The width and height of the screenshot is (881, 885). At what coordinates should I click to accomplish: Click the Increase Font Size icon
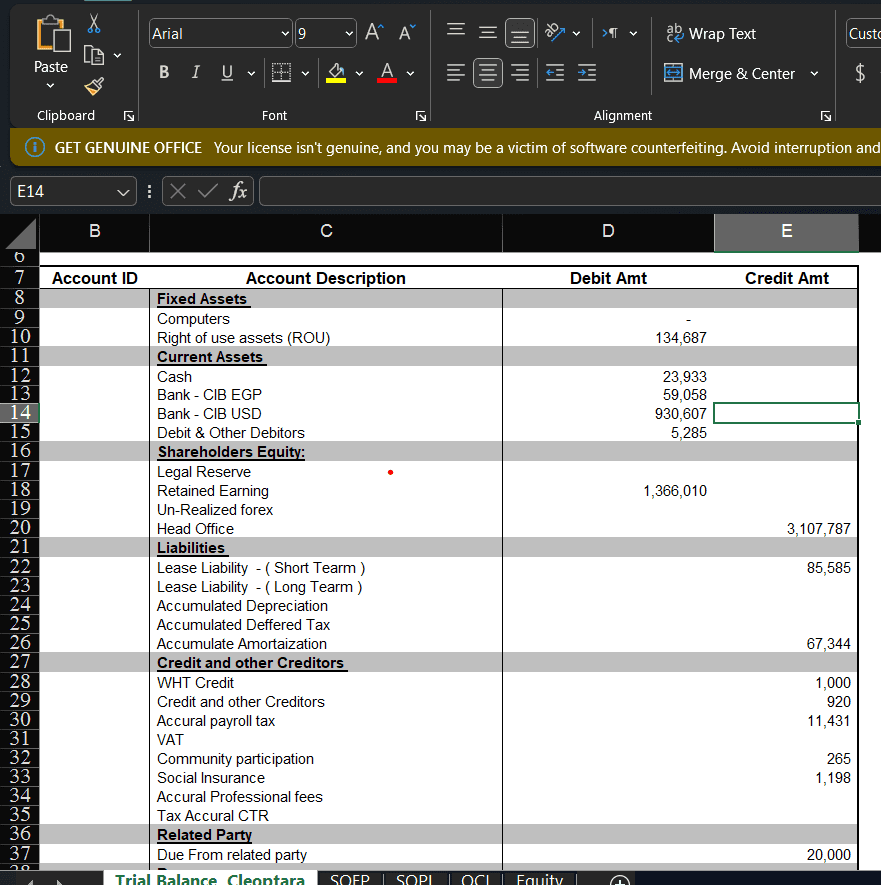coord(373,33)
